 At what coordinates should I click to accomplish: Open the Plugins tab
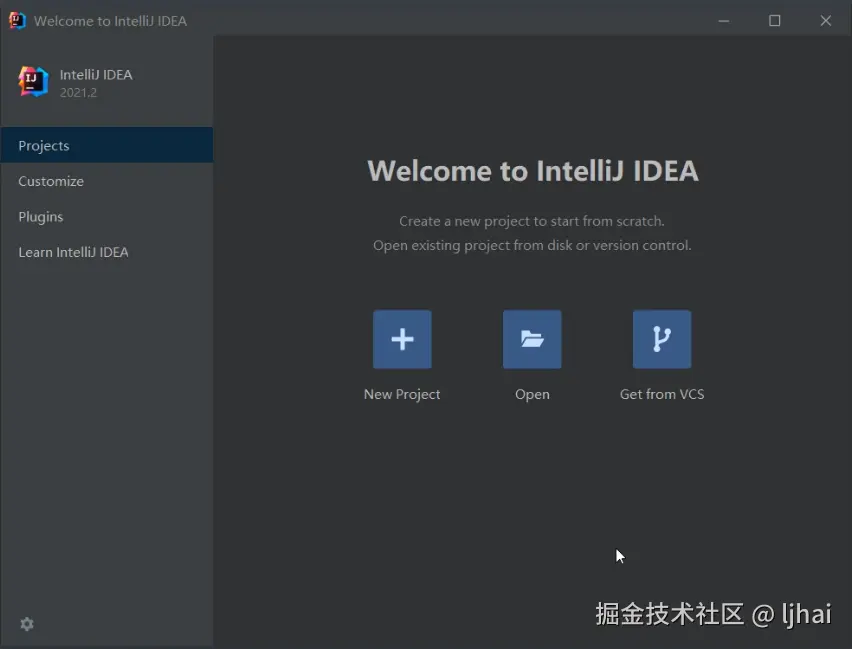[106, 216]
